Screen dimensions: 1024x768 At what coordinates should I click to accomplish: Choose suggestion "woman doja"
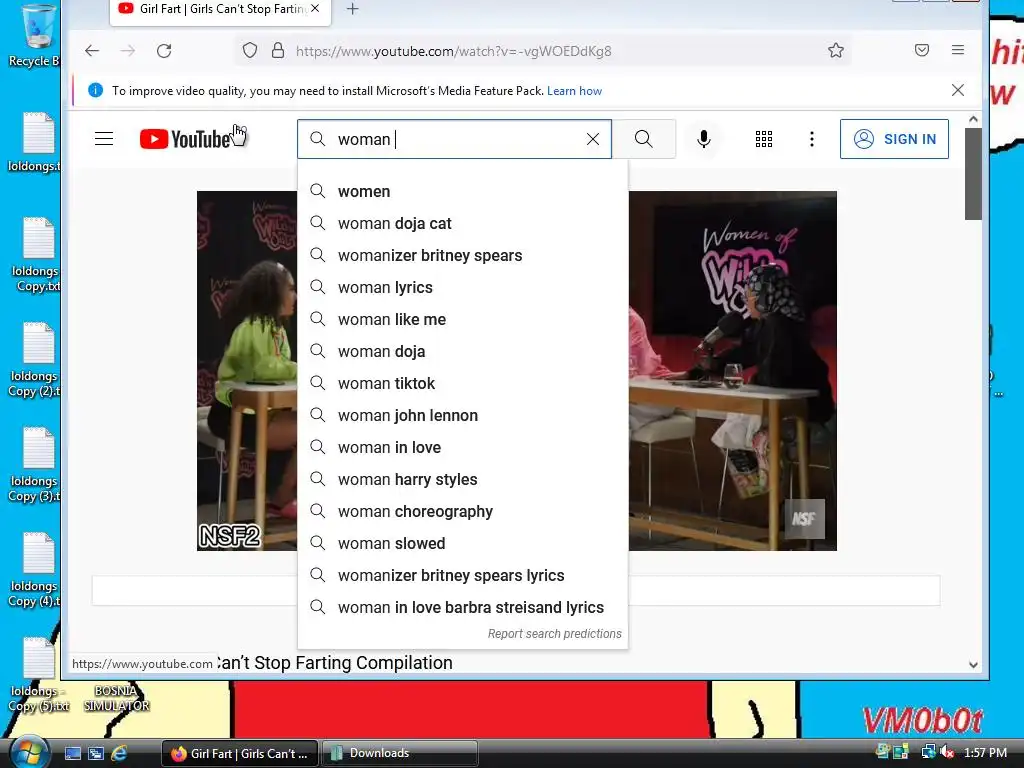pyautogui.click(x=462, y=351)
